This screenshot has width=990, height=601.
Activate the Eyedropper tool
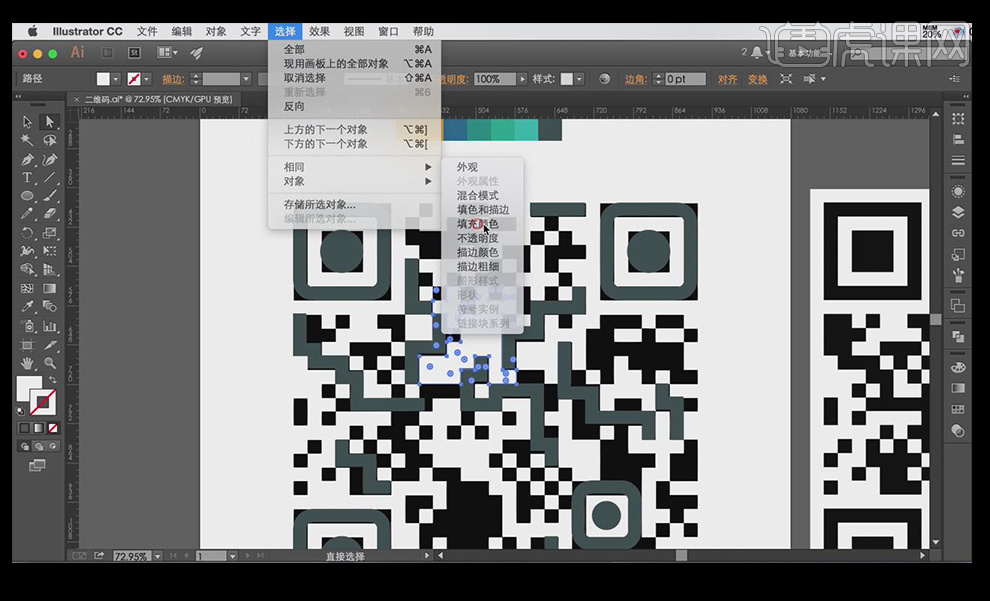[x=27, y=306]
